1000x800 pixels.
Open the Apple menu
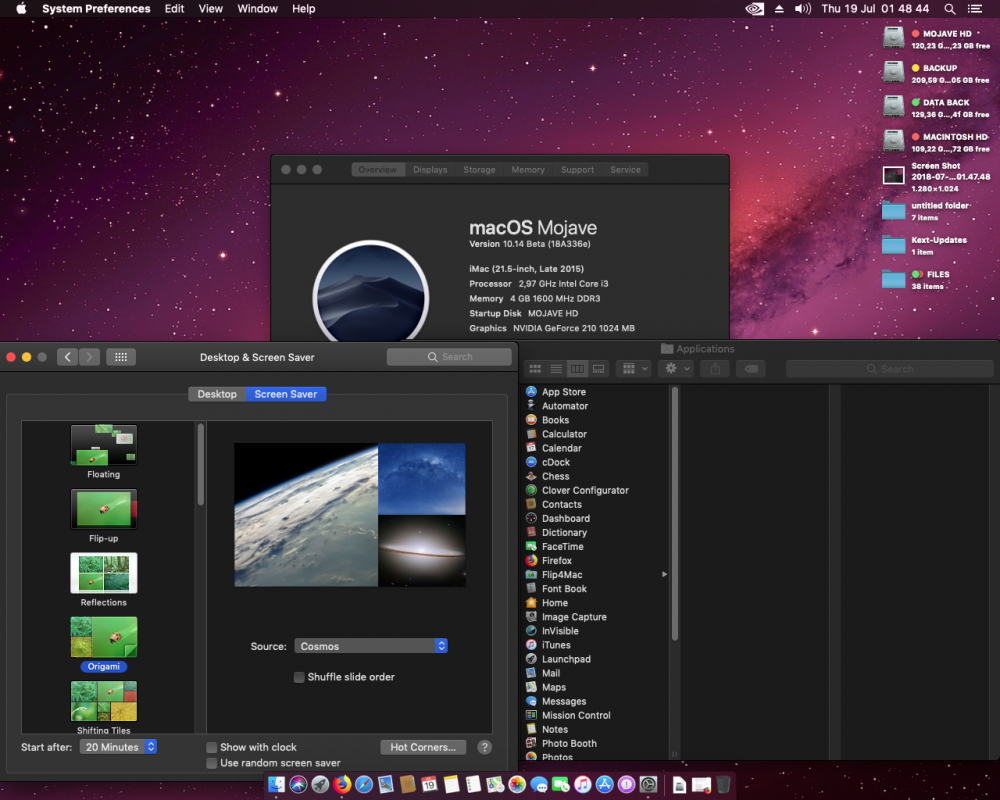(21, 9)
